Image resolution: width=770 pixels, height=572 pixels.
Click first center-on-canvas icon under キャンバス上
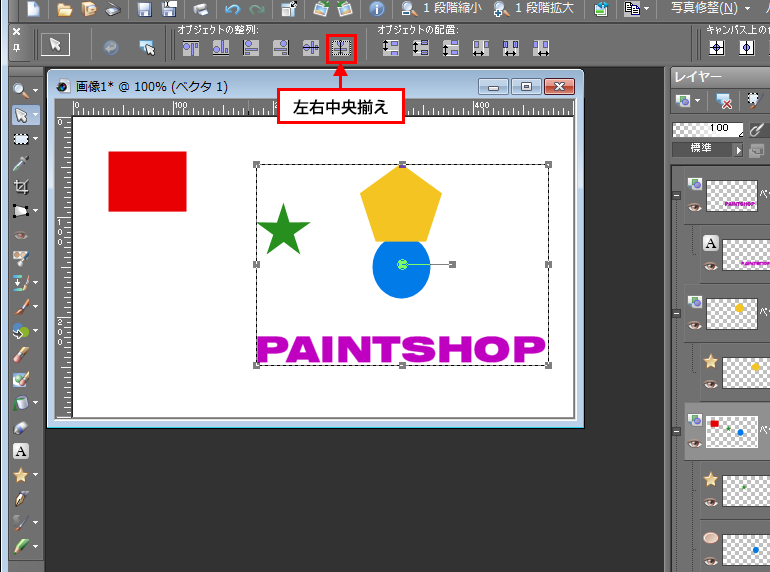click(x=716, y=48)
